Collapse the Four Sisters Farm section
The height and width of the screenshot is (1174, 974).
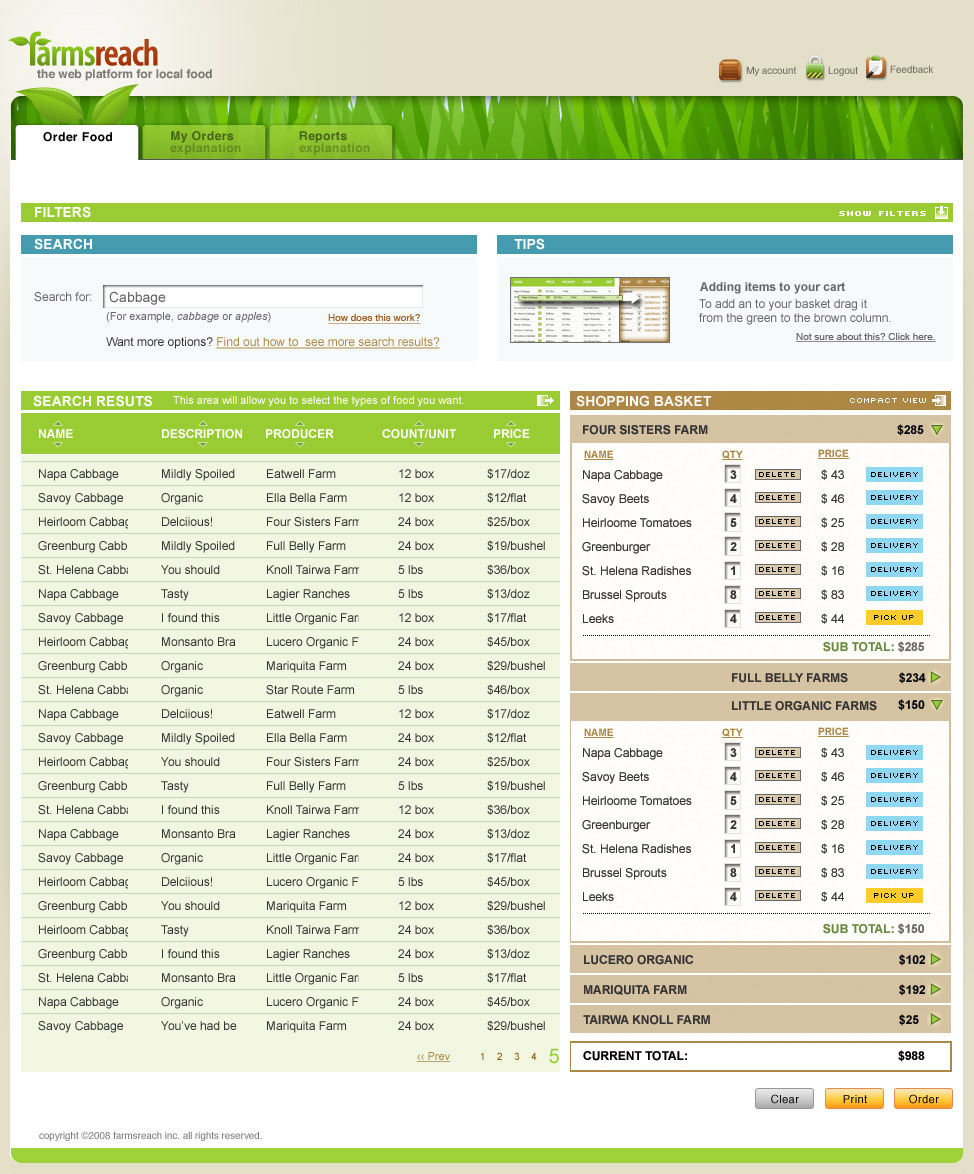pyautogui.click(x=936, y=430)
